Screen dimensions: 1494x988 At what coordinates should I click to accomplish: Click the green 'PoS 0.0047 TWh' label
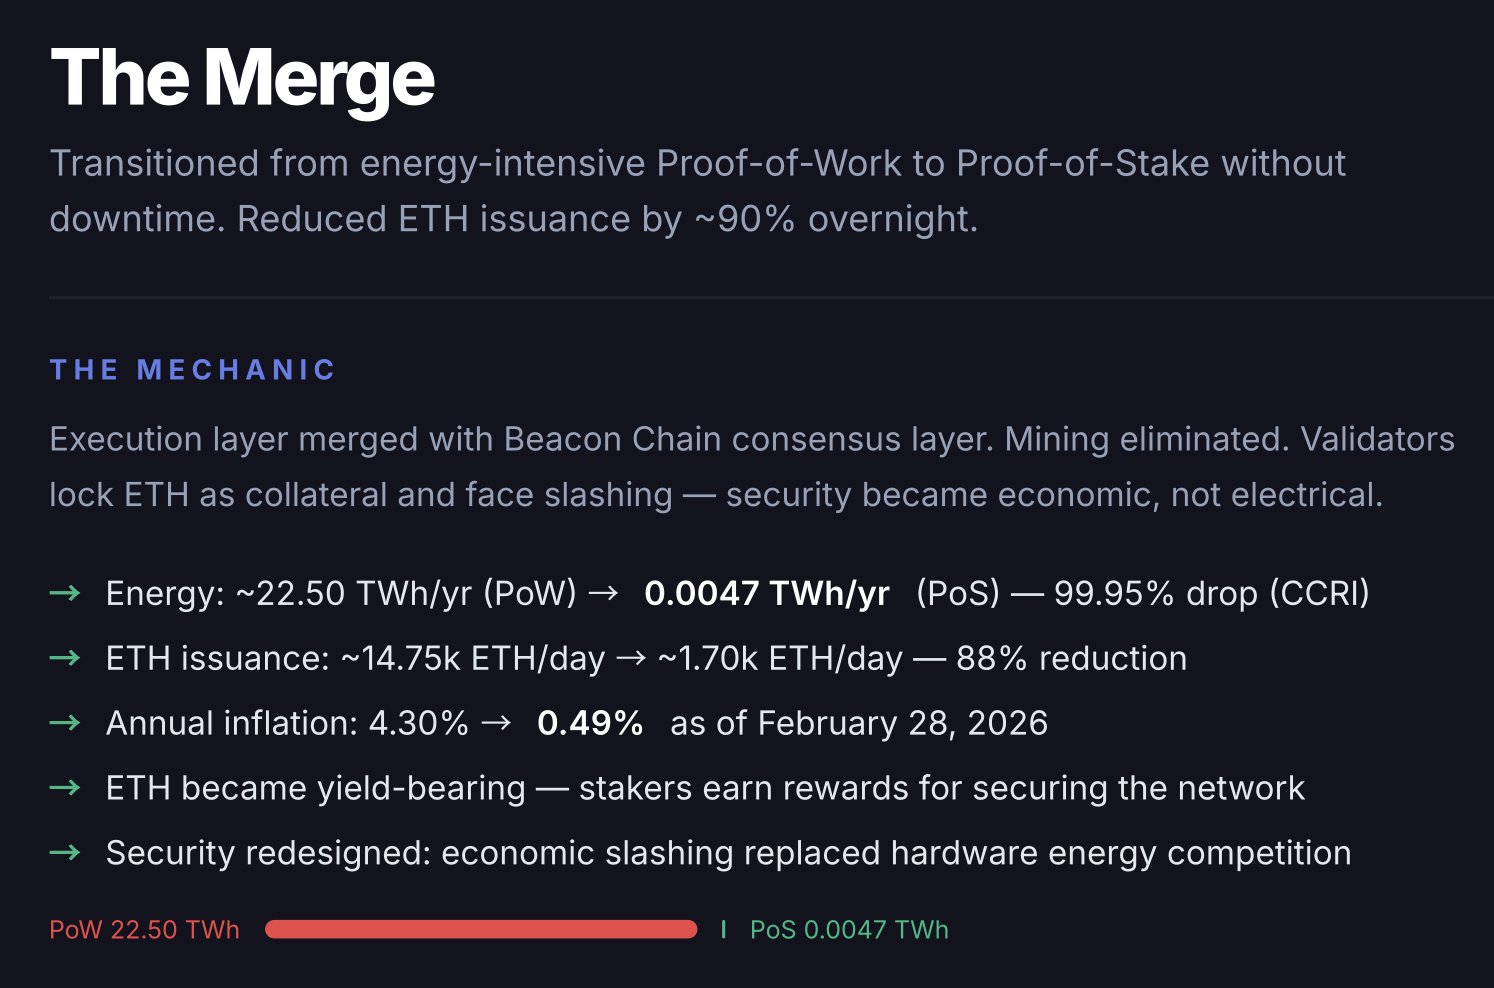(x=849, y=930)
